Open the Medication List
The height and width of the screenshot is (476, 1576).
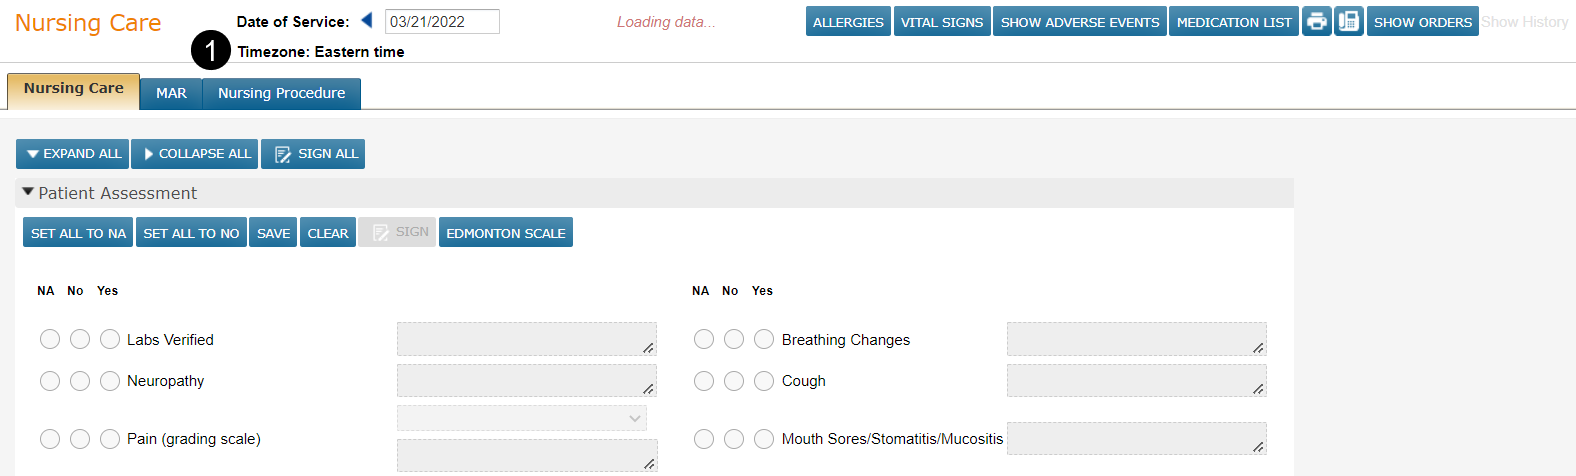pyautogui.click(x=1234, y=22)
